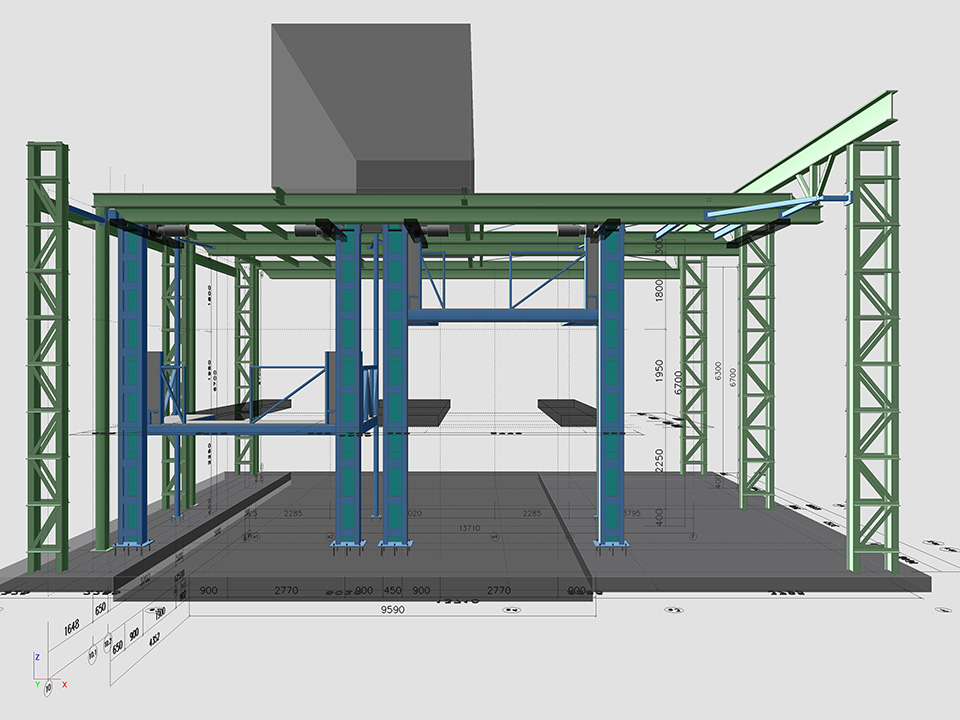Click the 13710 dimension on the floor
Image resolution: width=960 pixels, height=720 pixels.
(466, 527)
